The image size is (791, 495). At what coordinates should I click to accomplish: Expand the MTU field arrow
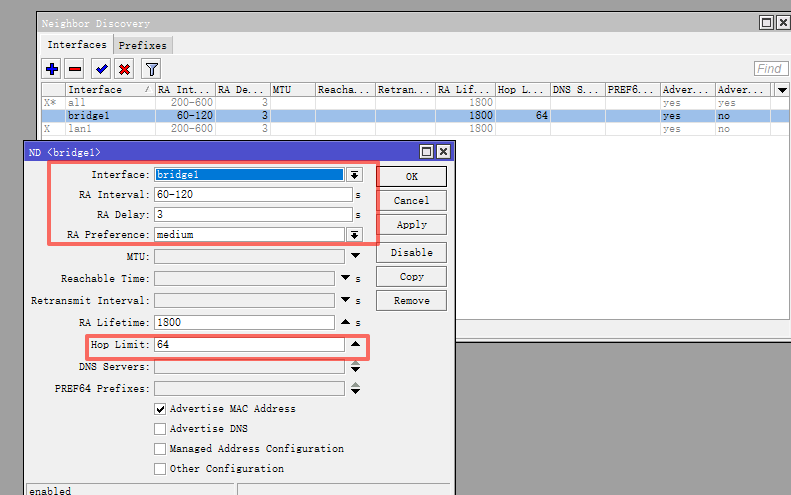click(x=355, y=256)
